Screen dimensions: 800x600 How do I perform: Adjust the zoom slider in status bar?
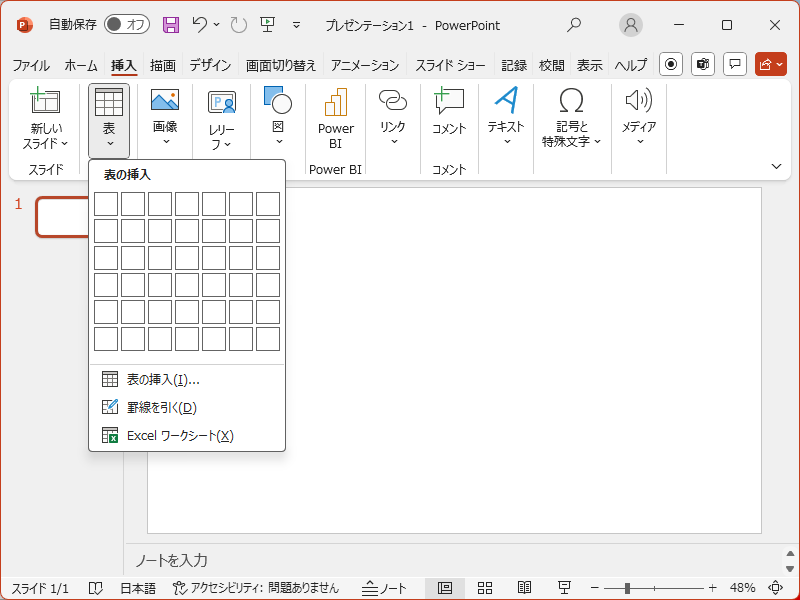coord(627,588)
